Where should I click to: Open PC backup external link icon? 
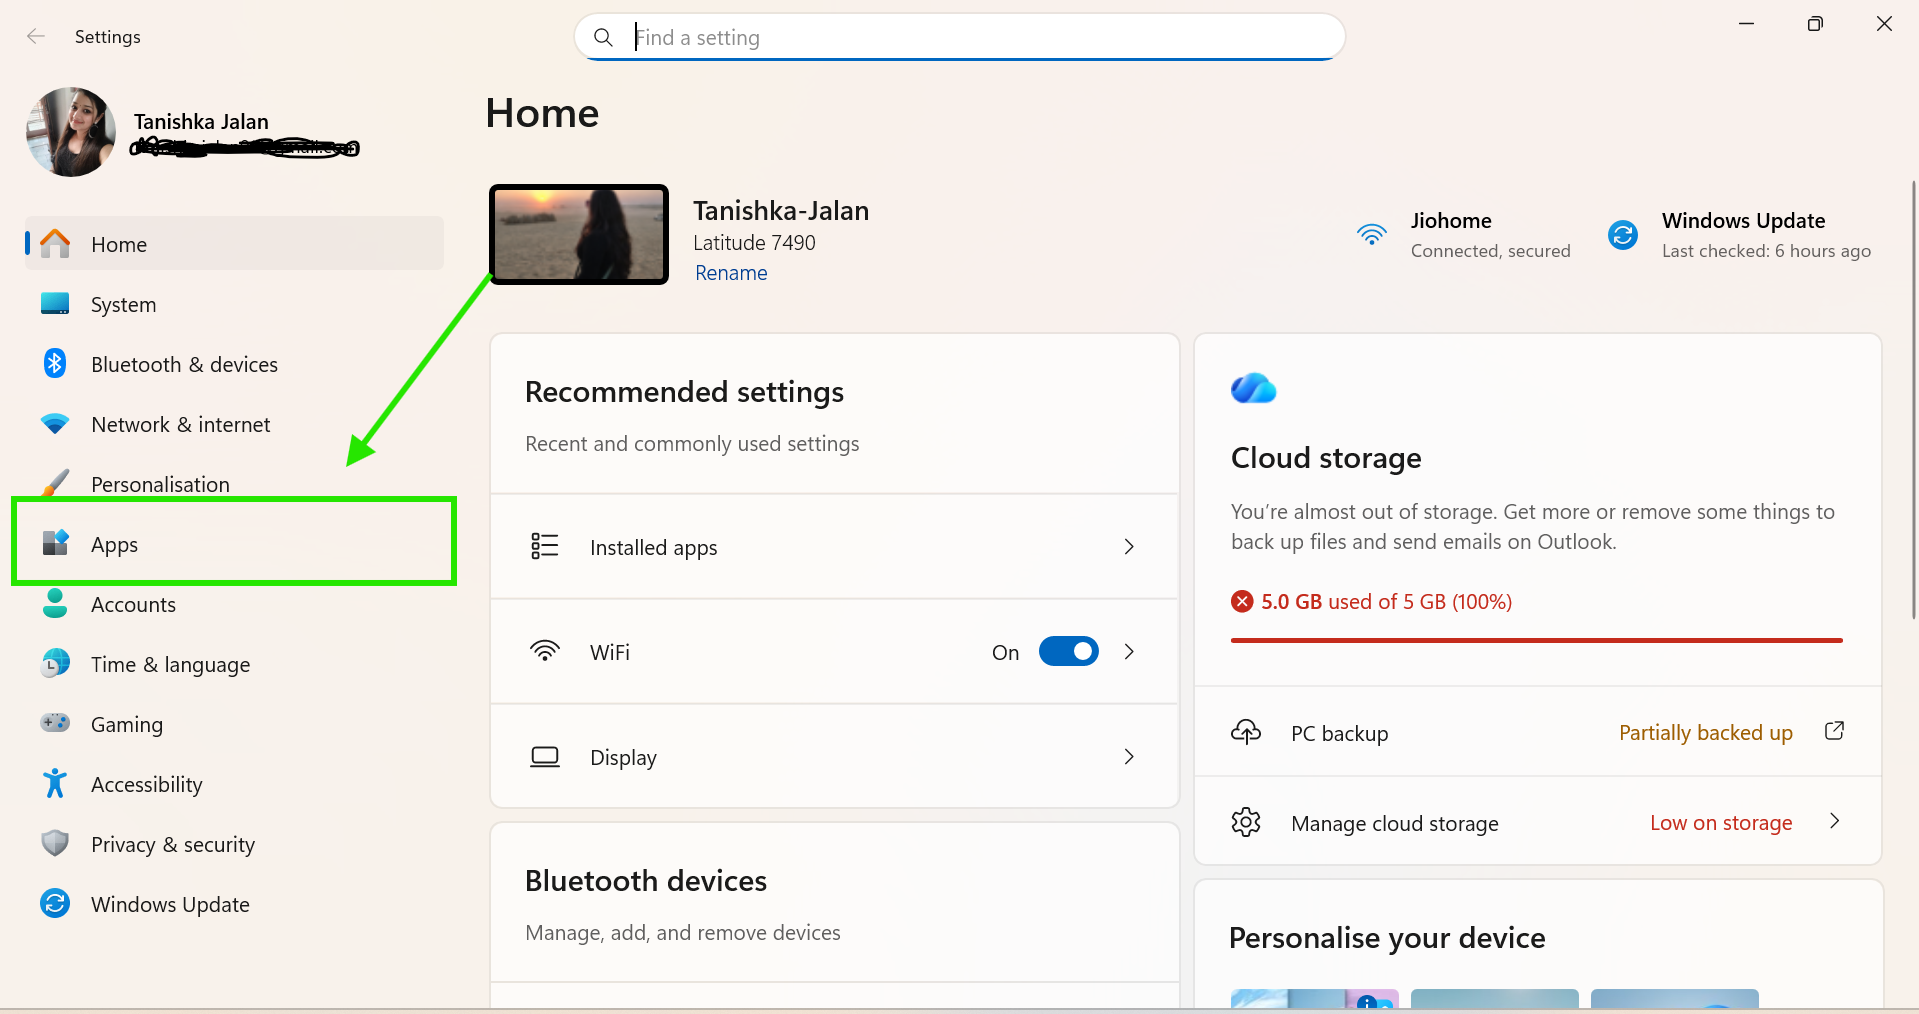coord(1834,731)
